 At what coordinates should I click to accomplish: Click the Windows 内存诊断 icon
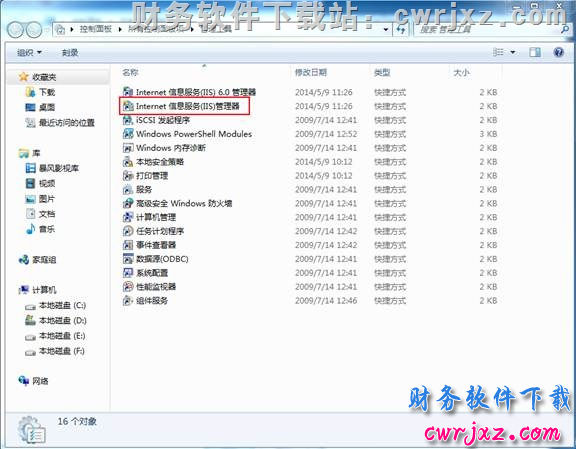pyautogui.click(x=128, y=148)
